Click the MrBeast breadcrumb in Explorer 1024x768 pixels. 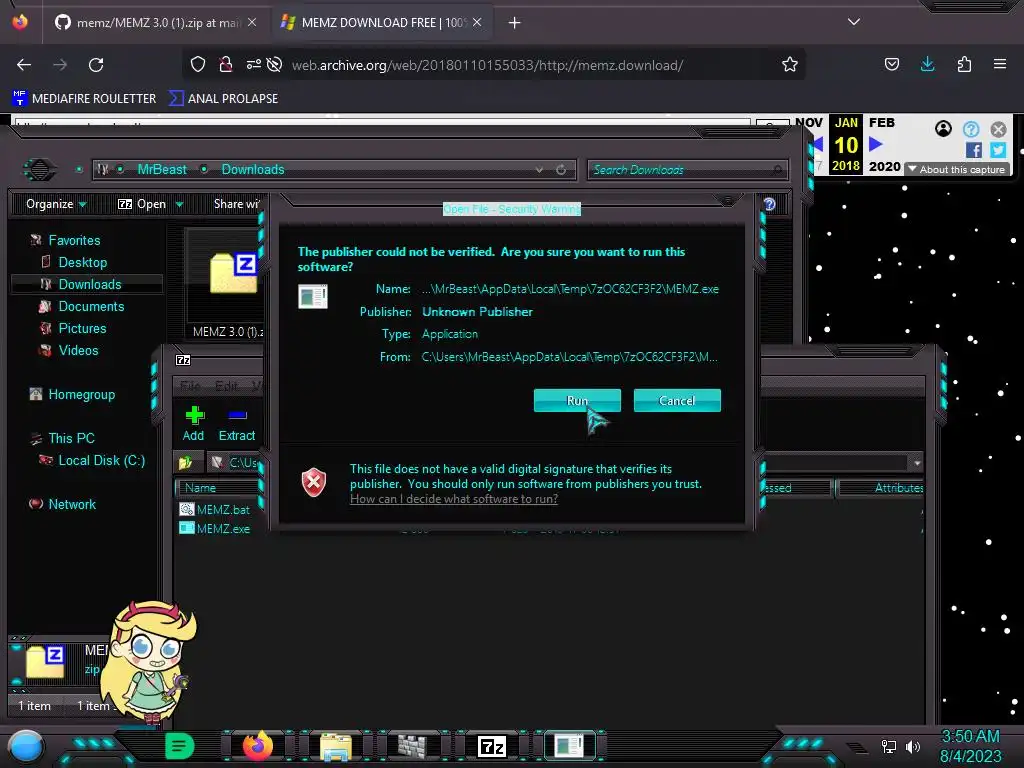(x=162, y=169)
